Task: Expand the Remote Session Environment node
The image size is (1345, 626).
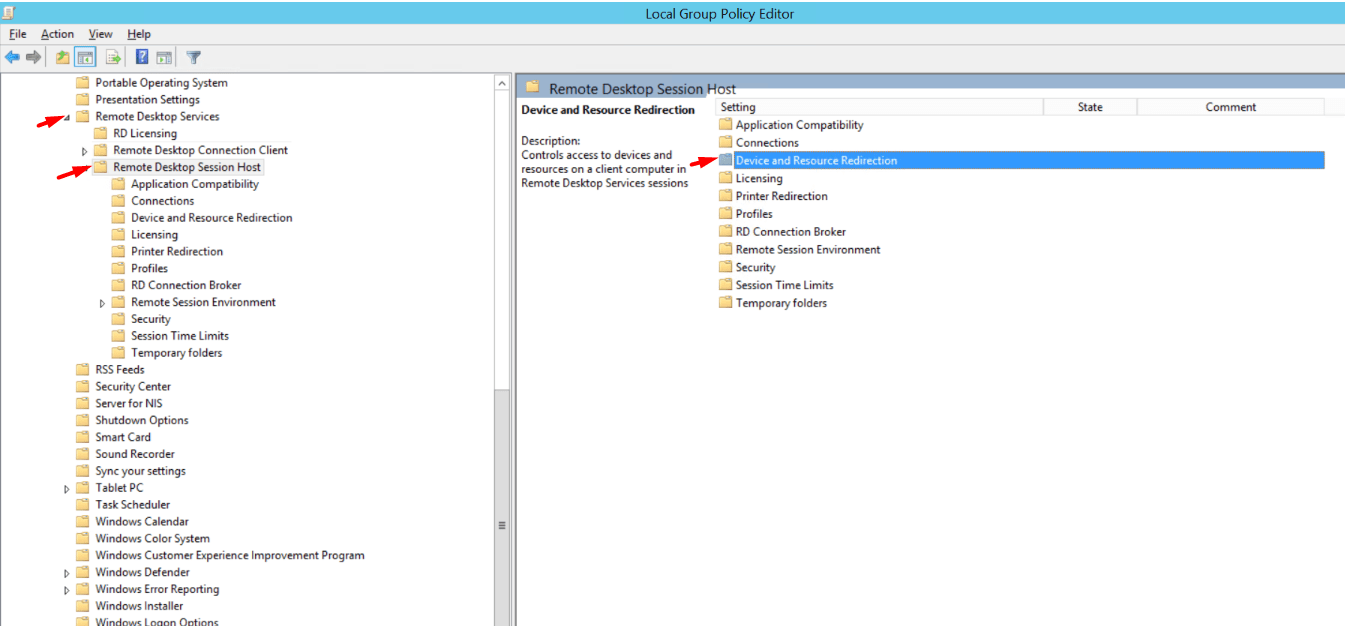Action: click(x=101, y=302)
